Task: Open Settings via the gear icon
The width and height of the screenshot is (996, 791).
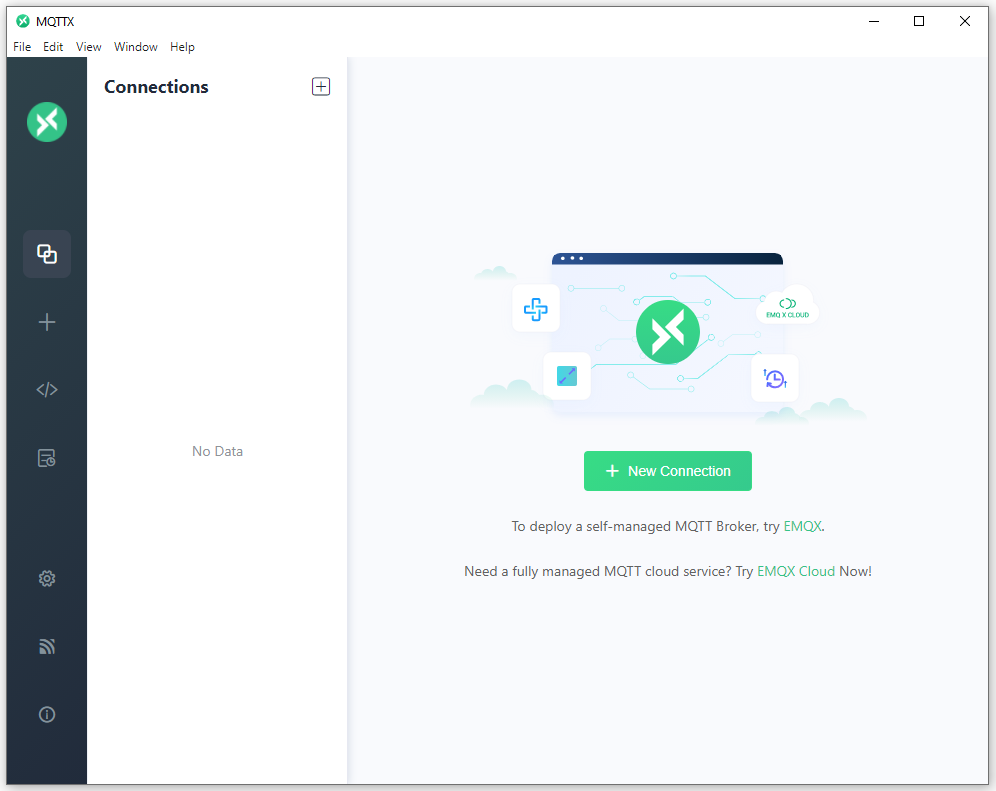Action: (46, 578)
